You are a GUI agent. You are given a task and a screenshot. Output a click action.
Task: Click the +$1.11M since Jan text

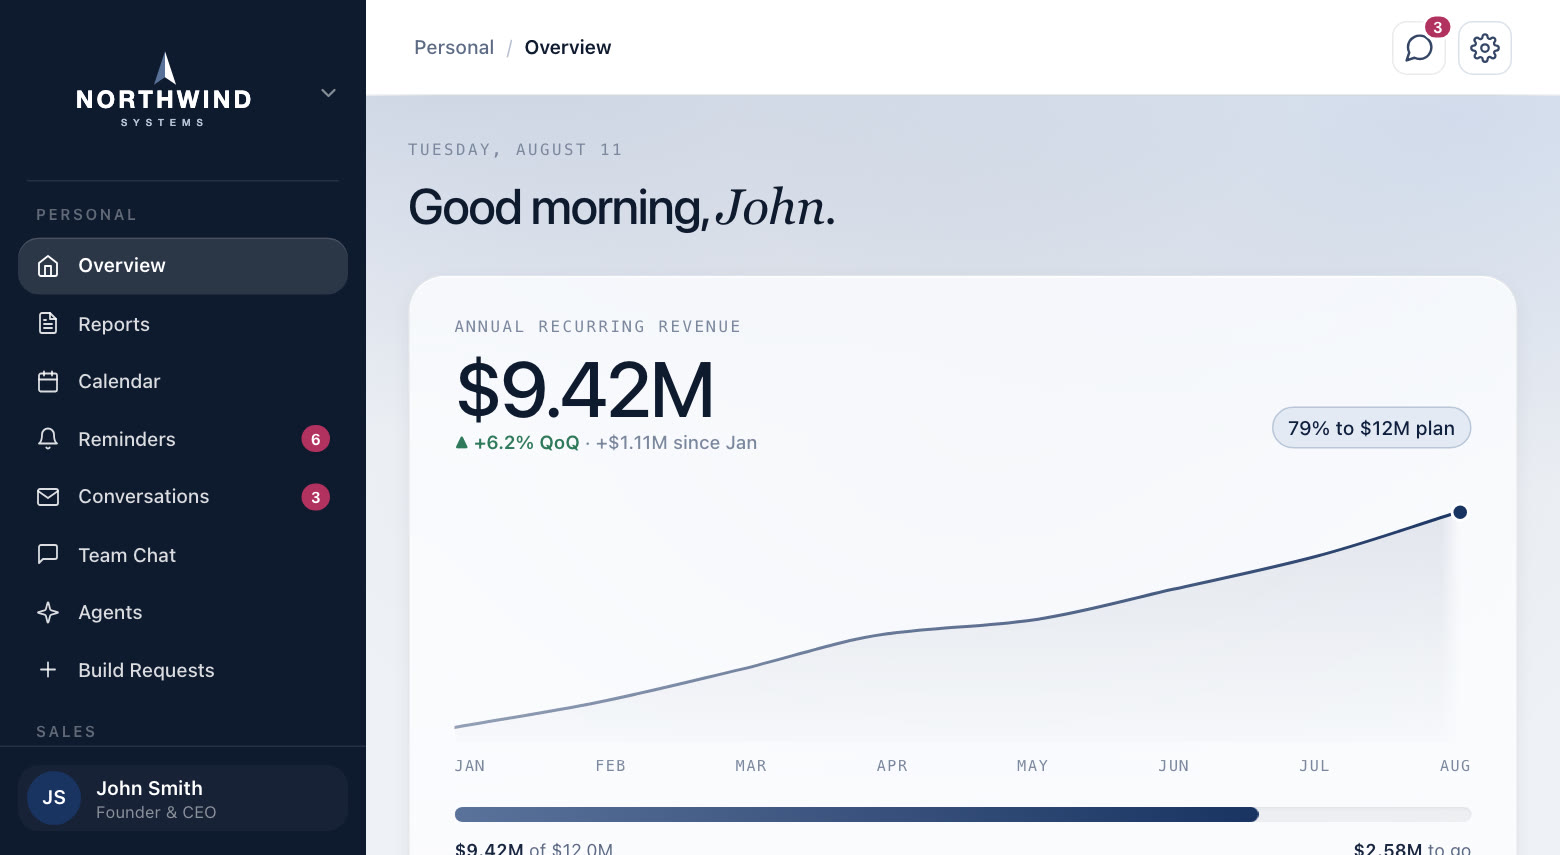(x=676, y=443)
